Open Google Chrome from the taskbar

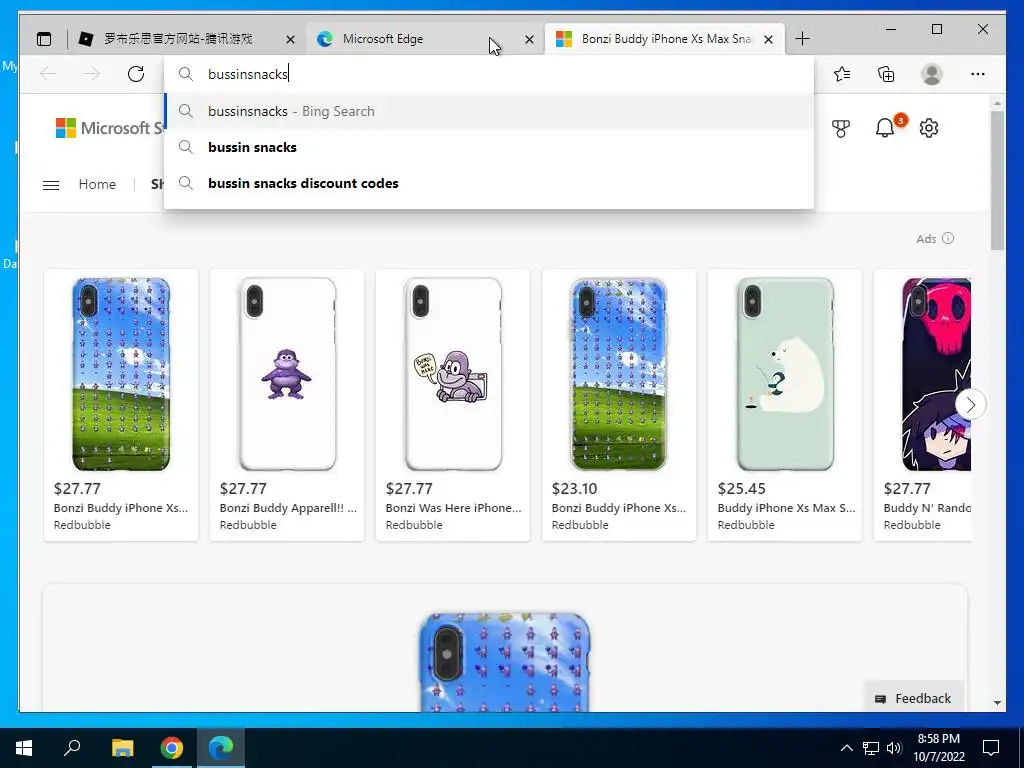[172, 748]
